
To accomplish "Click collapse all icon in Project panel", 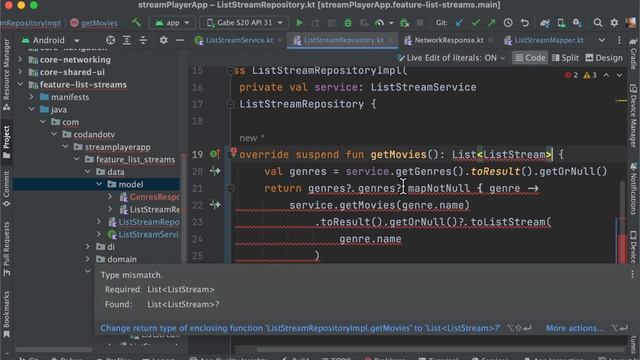I will coord(143,40).
